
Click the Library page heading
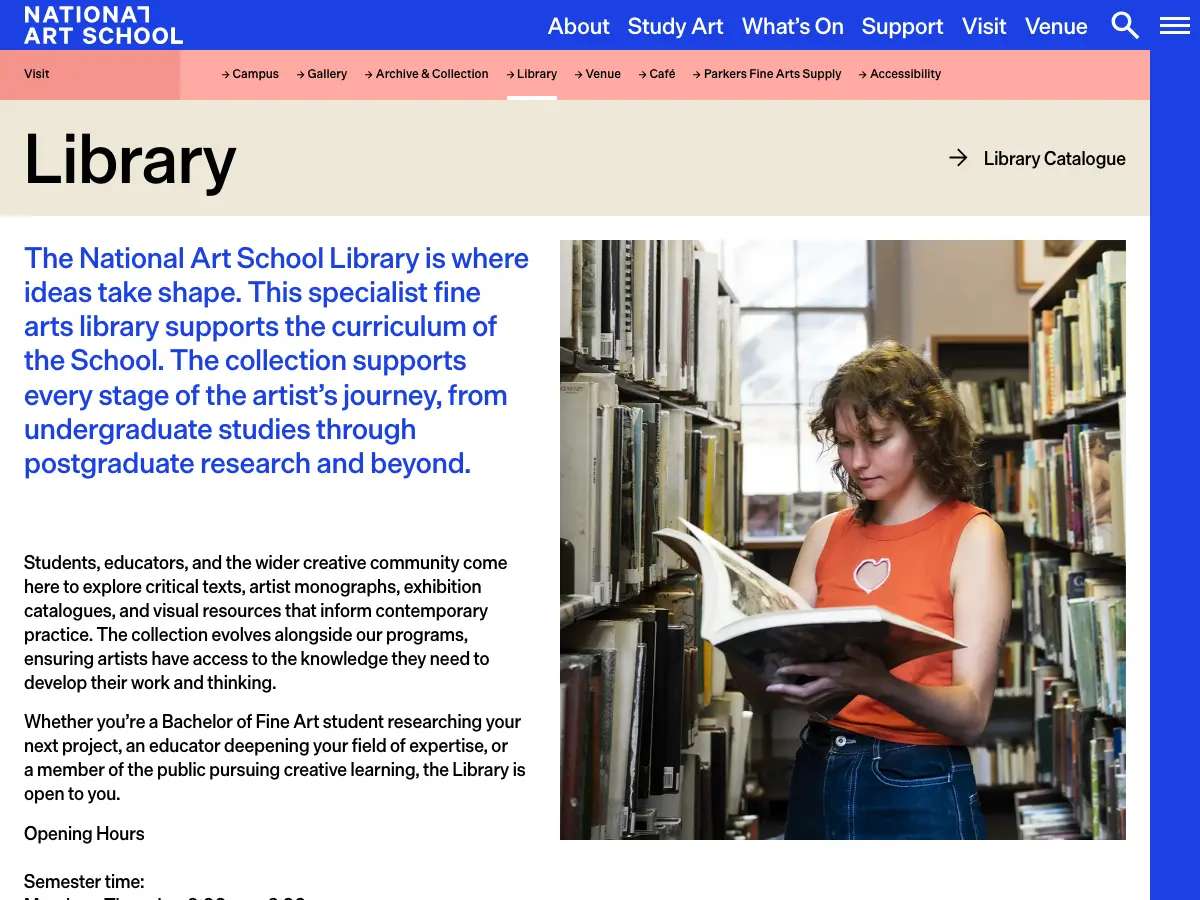pyautogui.click(x=130, y=160)
